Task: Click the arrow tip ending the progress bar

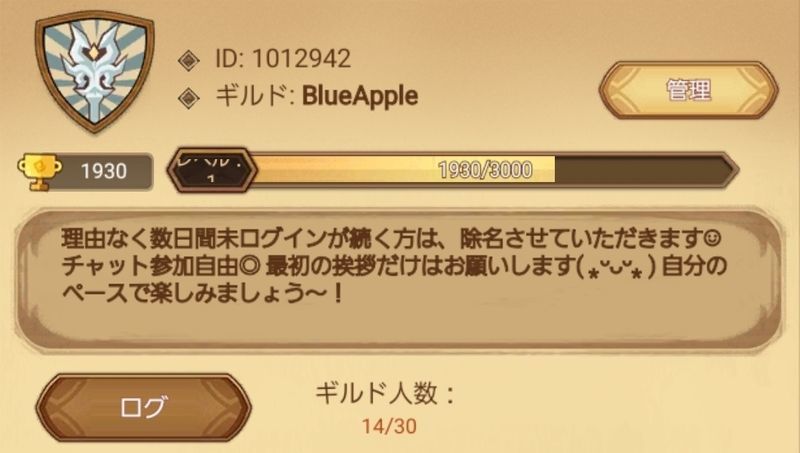Action: click(x=731, y=170)
